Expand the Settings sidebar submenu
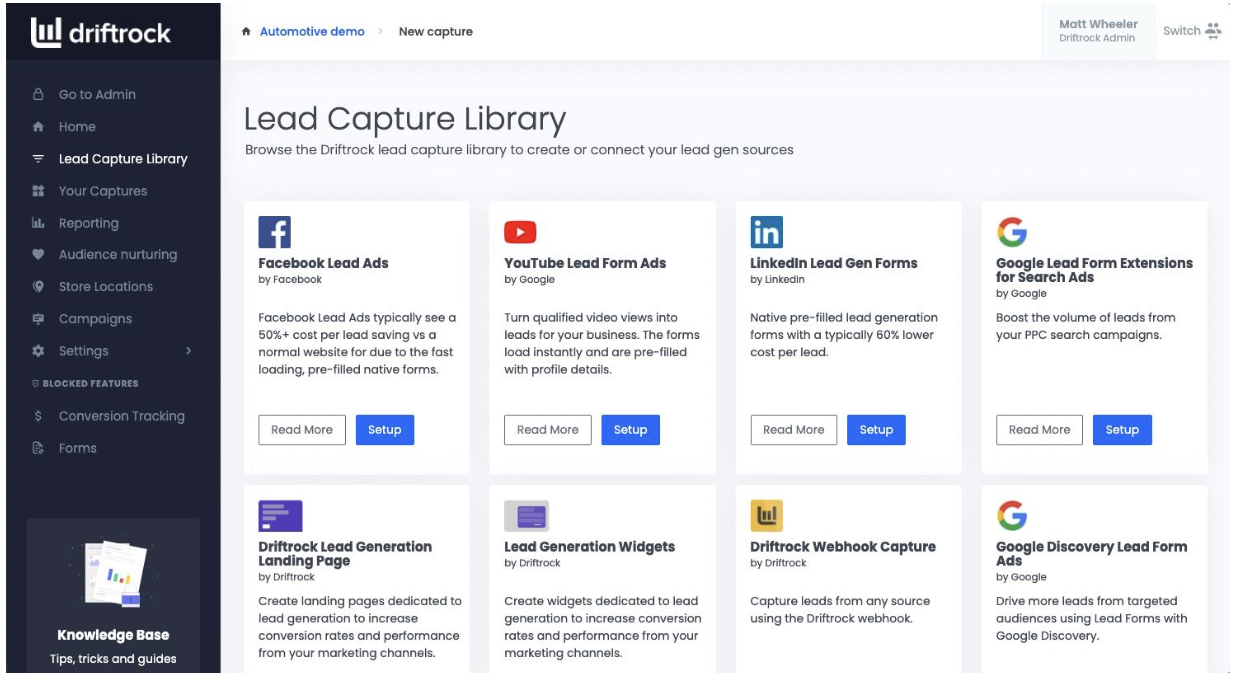 pos(187,351)
